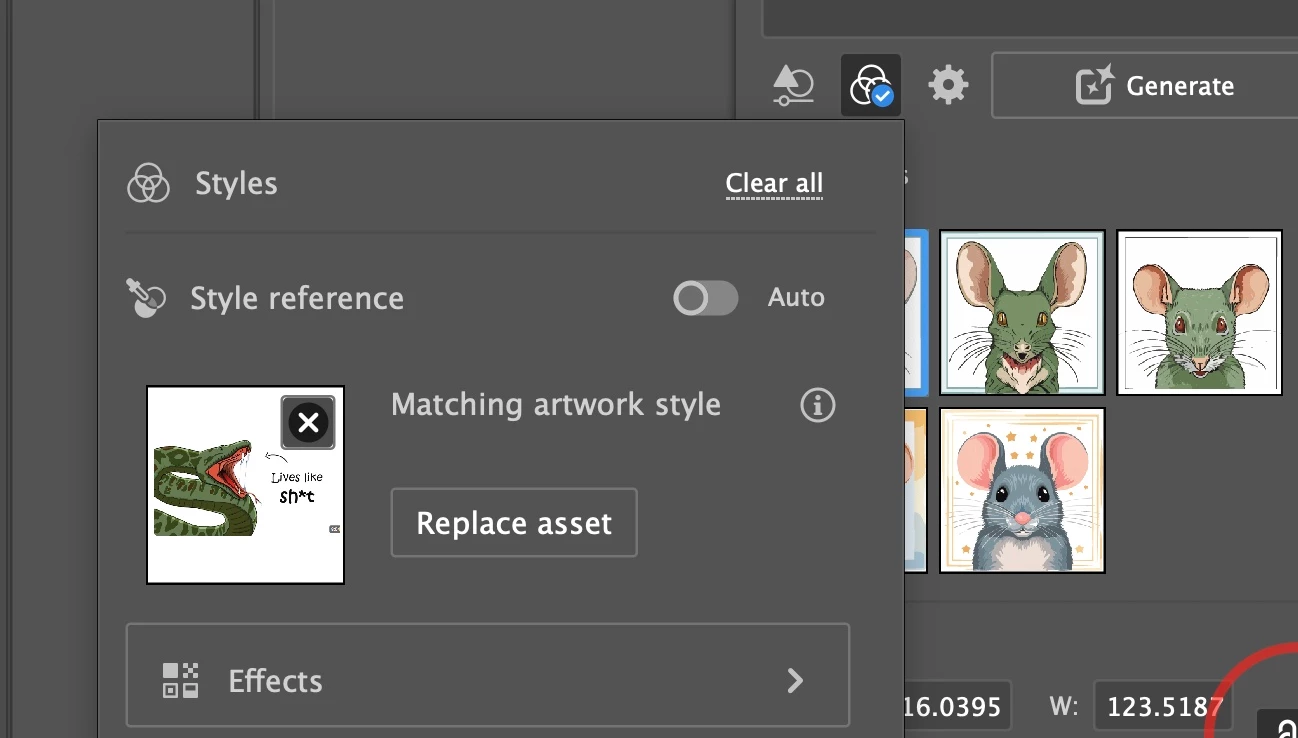Toggle the Style reference Auto switch
Image resolution: width=1298 pixels, height=738 pixels.
[x=706, y=298]
